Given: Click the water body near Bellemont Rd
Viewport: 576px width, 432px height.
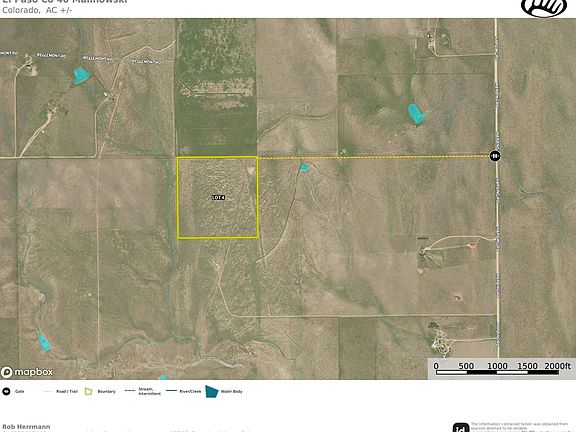Looking at the screenshot, I should [x=81, y=76].
